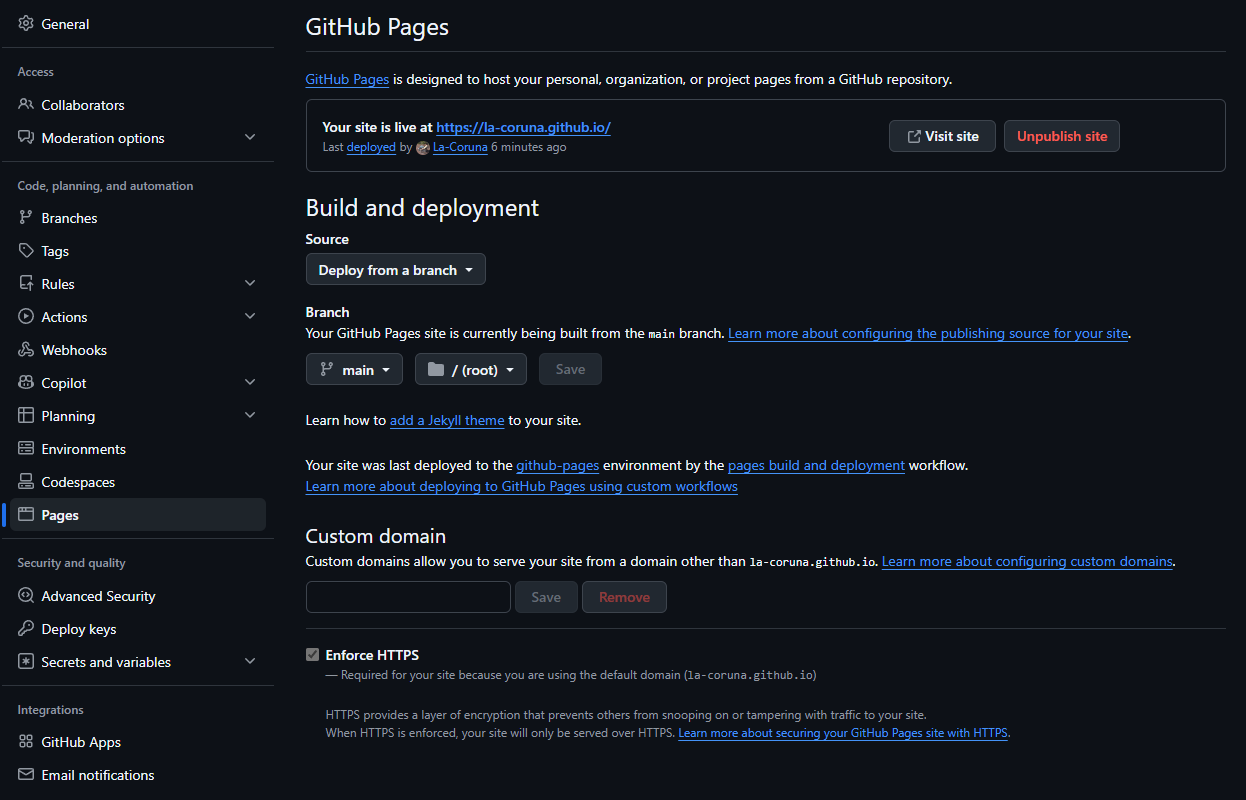Click the Planning table icon

(x=26, y=416)
